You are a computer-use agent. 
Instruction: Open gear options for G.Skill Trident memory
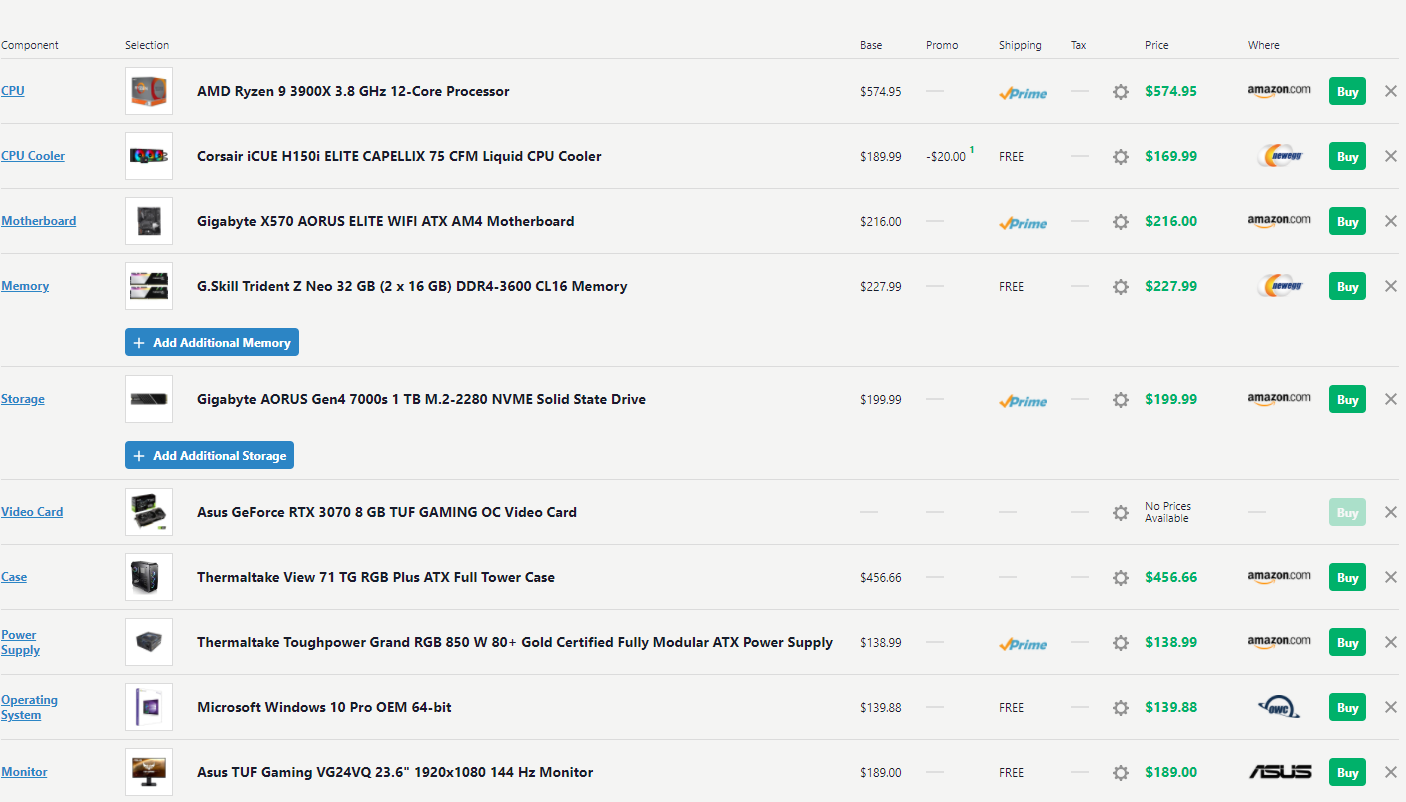1121,287
